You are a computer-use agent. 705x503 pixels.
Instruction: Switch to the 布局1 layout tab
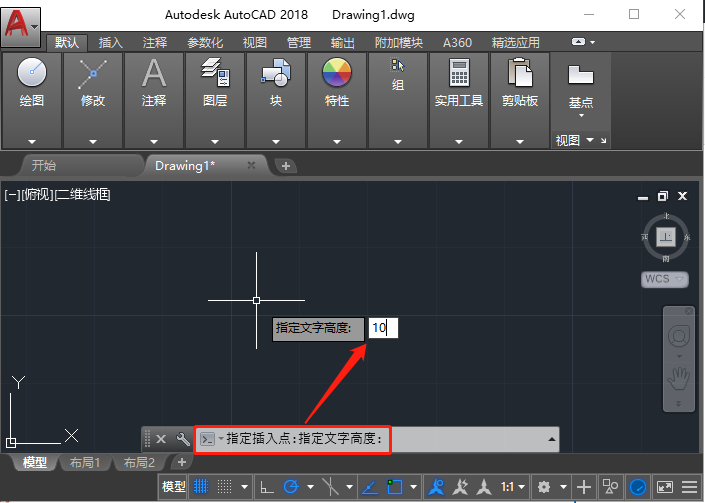[85, 463]
